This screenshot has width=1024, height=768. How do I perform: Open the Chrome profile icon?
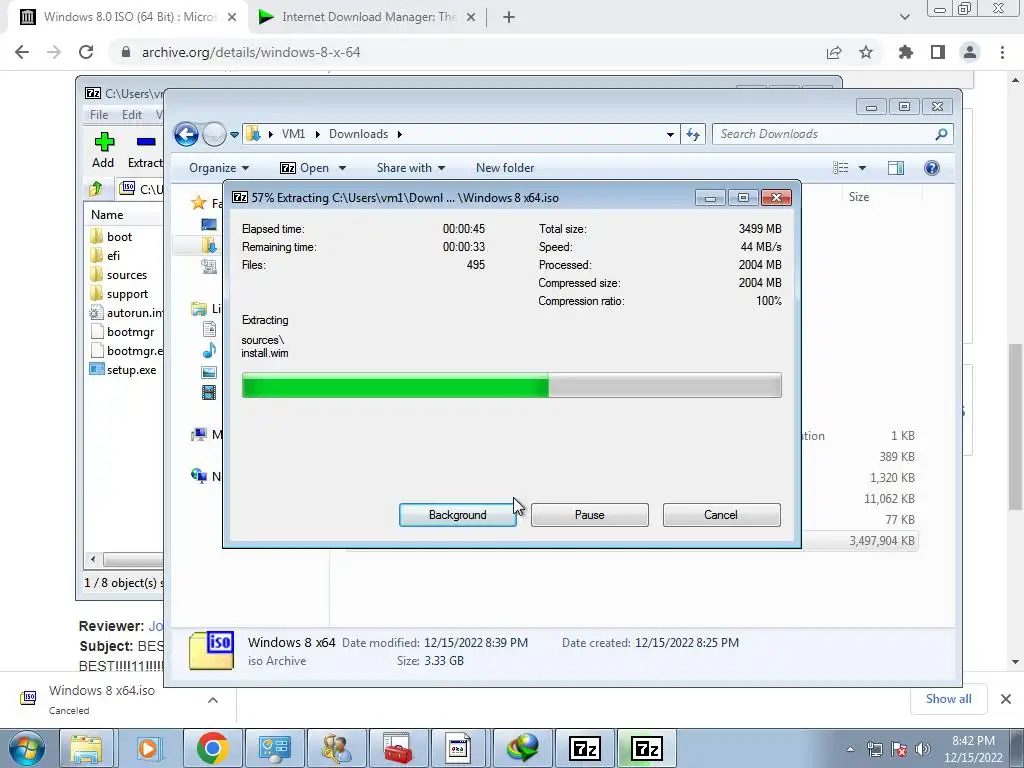pyautogui.click(x=970, y=52)
